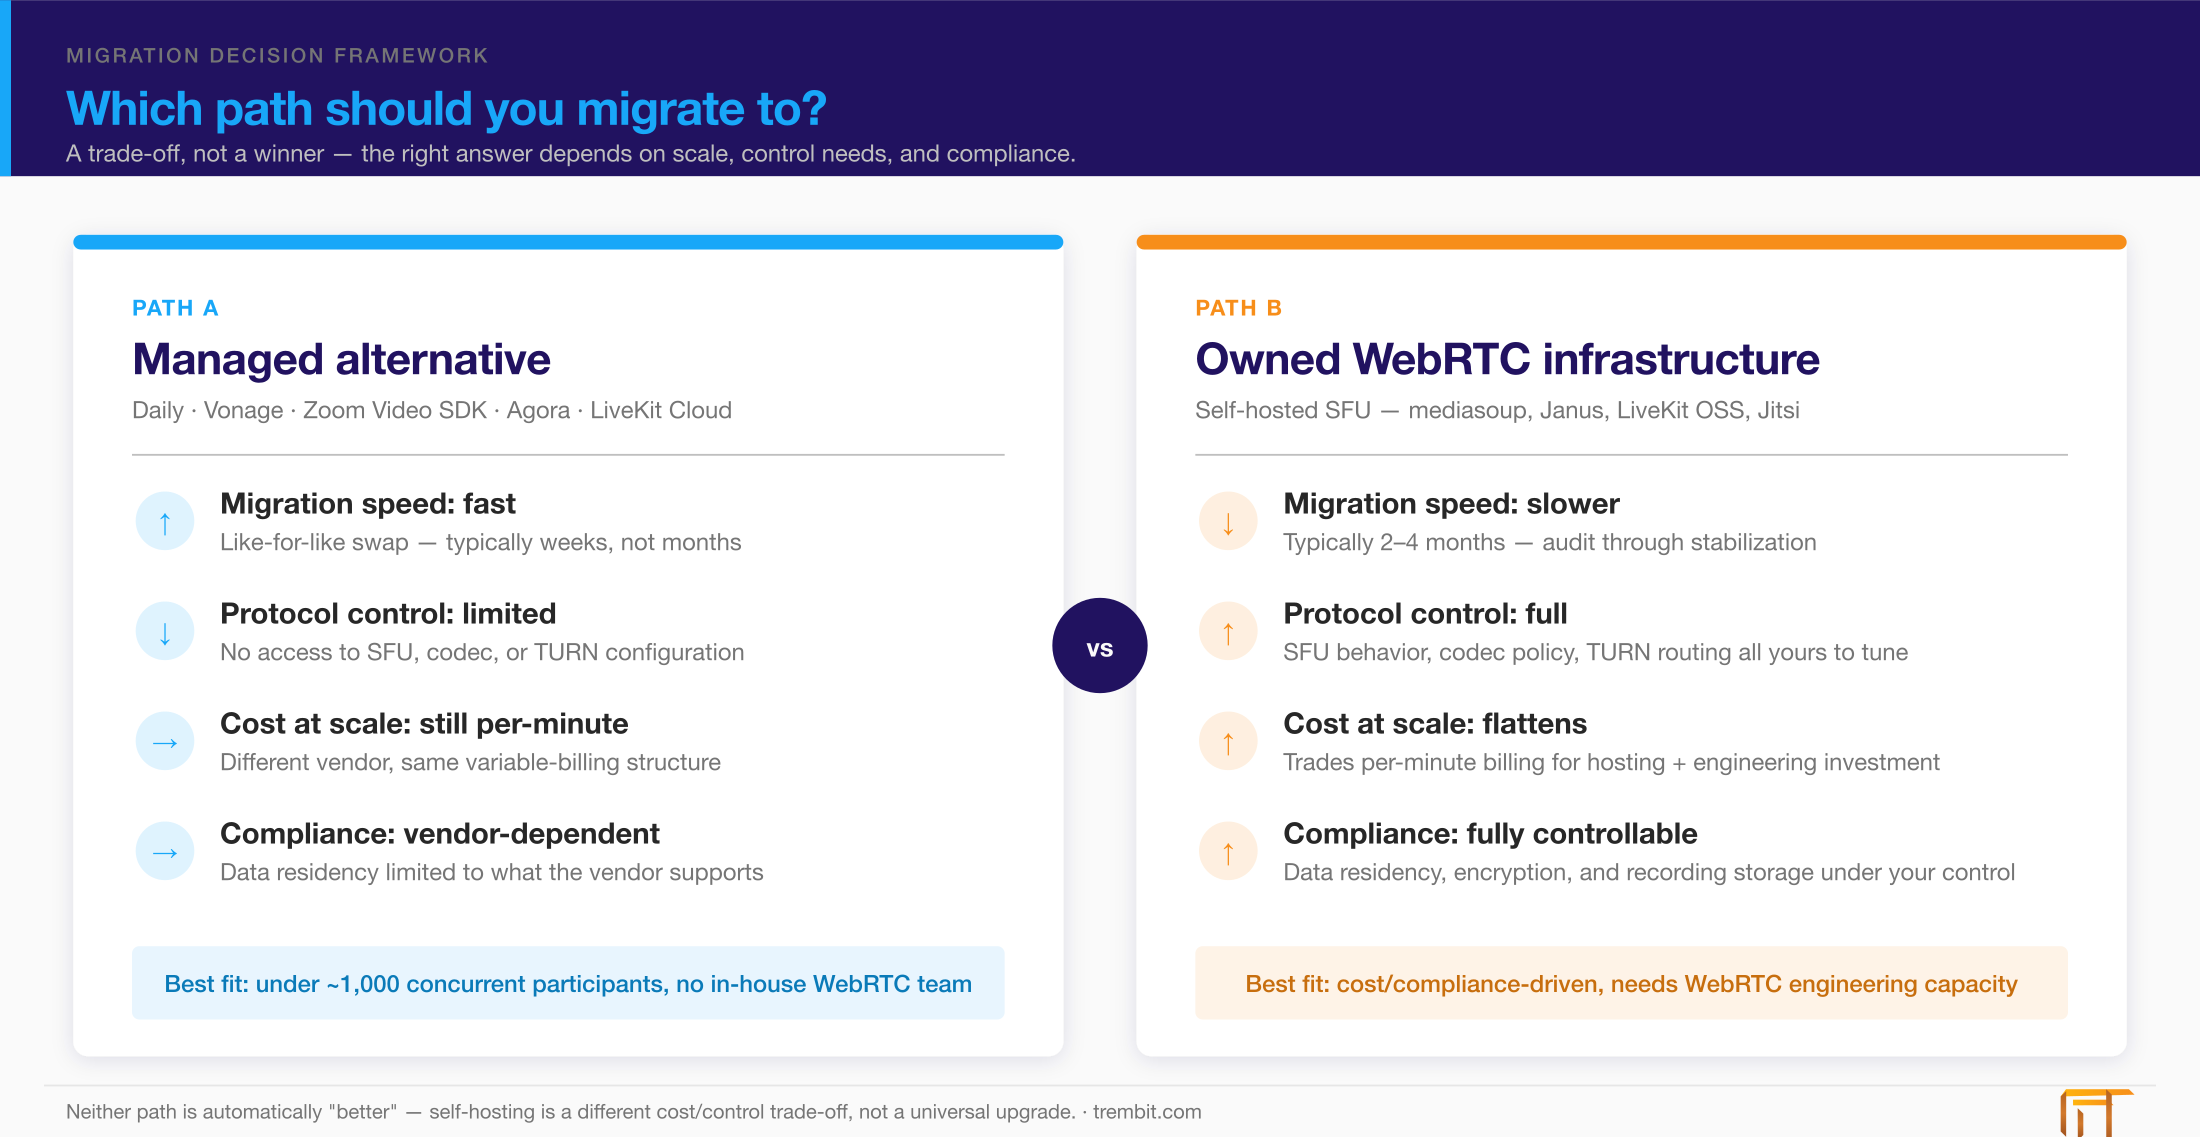Screen dimensions: 2200x1137
Task: Click the 'Cost at scale: still per-minute' heading
Action: coord(424,723)
